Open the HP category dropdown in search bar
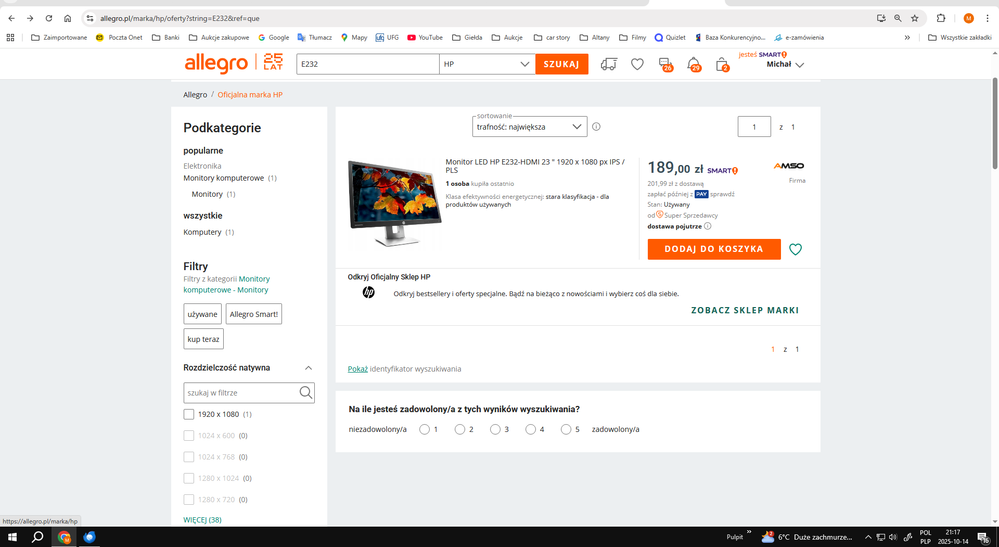Viewport: 999px width, 547px height. (487, 64)
